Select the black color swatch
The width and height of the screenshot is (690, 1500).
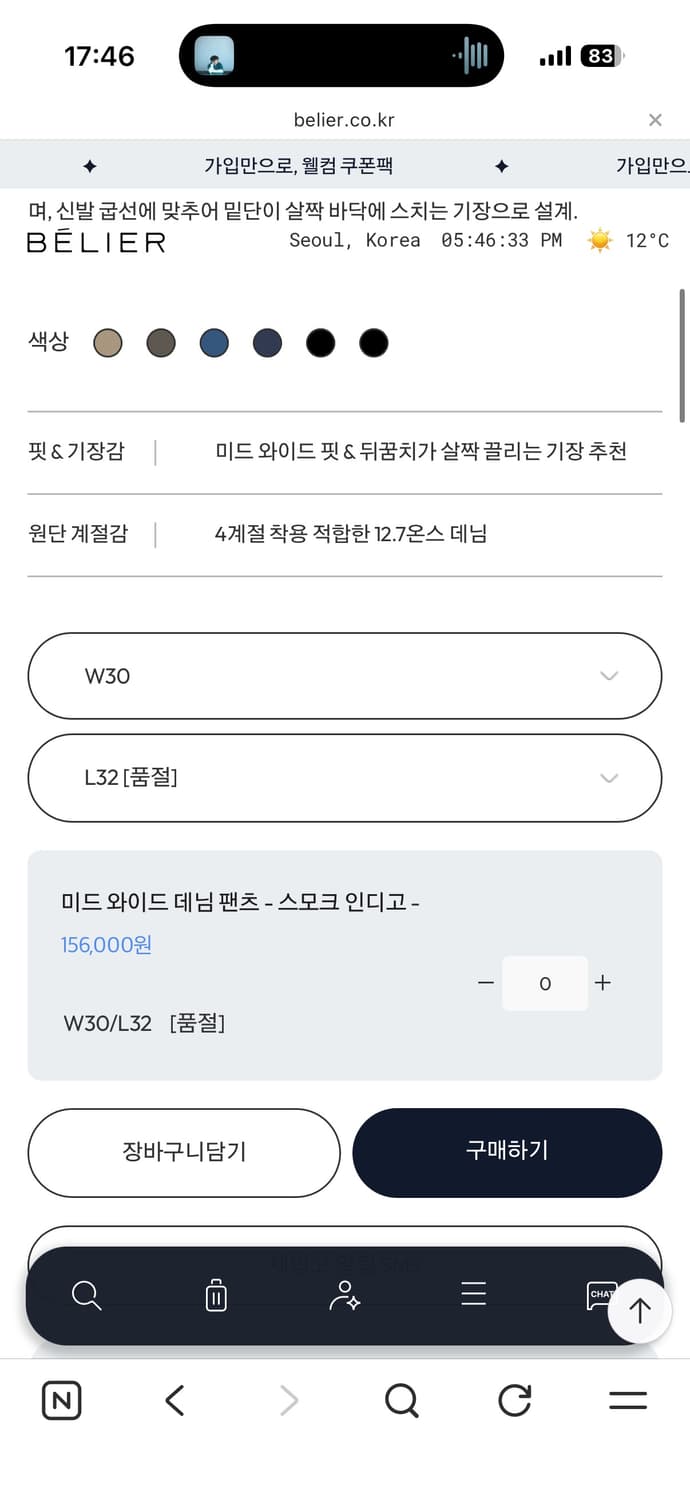coord(321,342)
